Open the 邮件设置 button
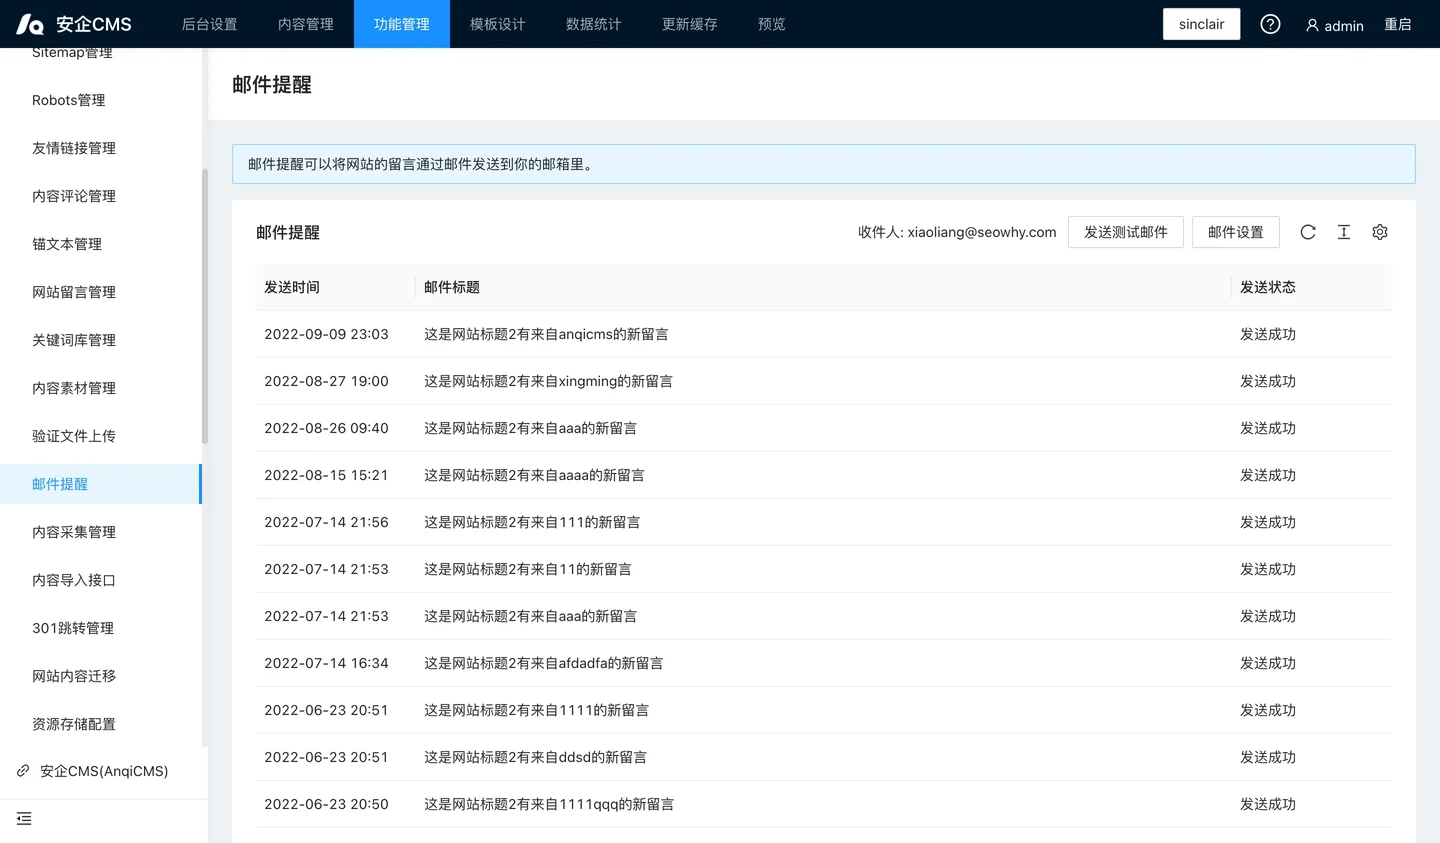Screen dimensions: 1440x843 coord(1236,232)
